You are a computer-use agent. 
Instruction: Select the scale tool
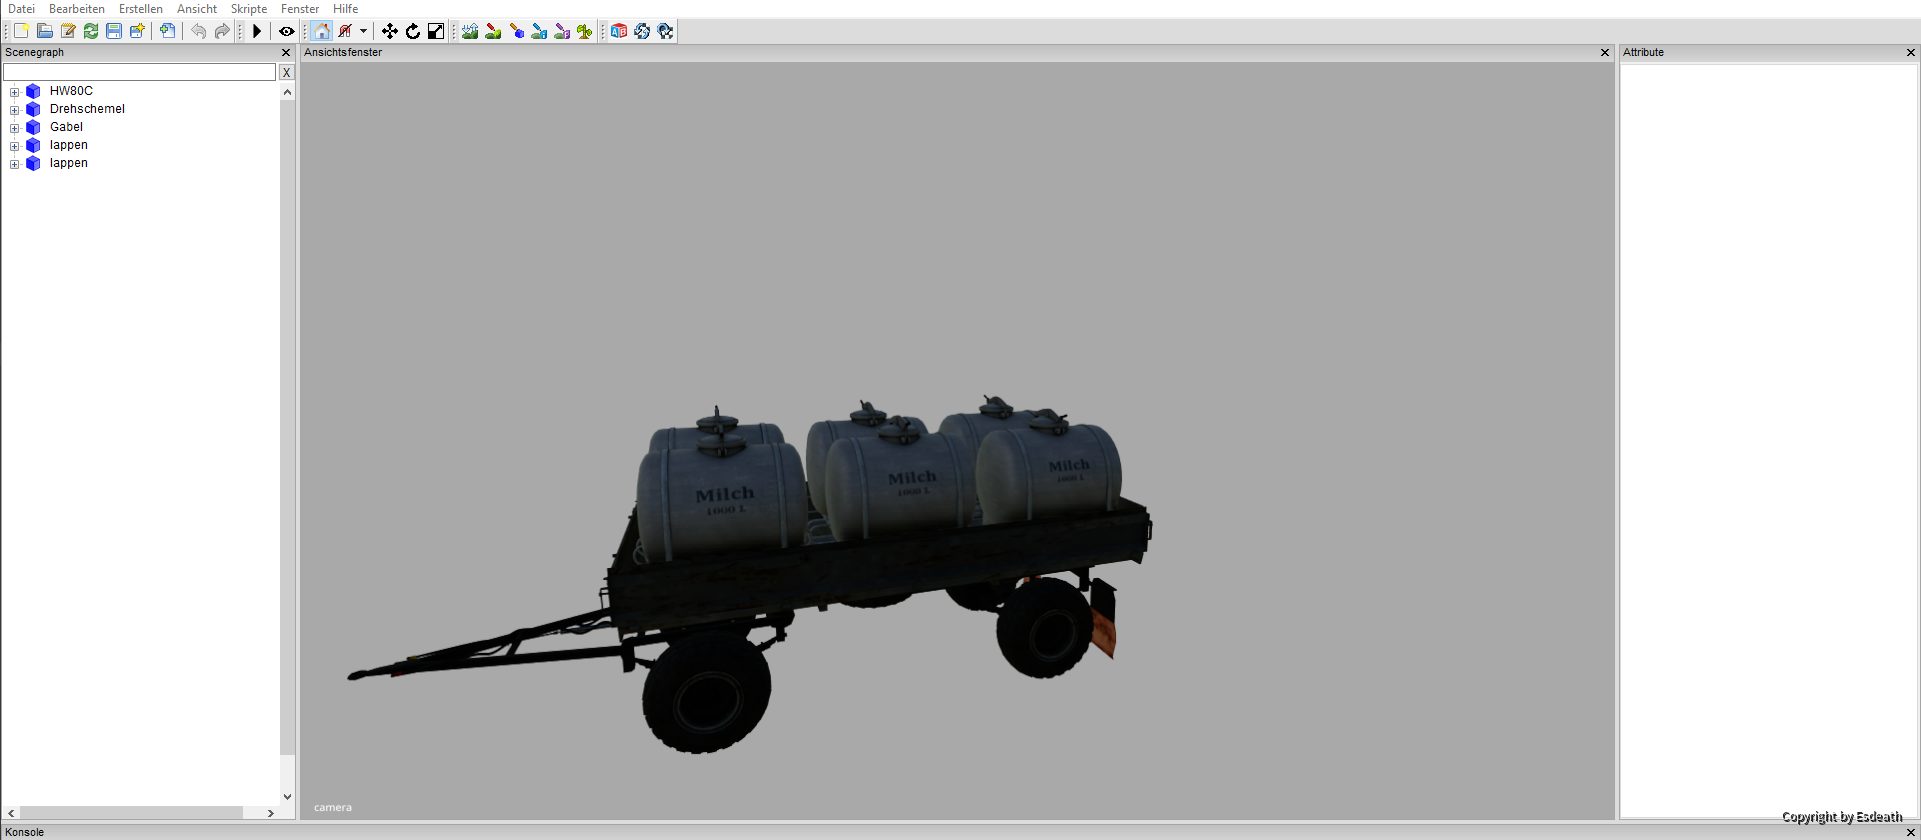click(x=436, y=31)
